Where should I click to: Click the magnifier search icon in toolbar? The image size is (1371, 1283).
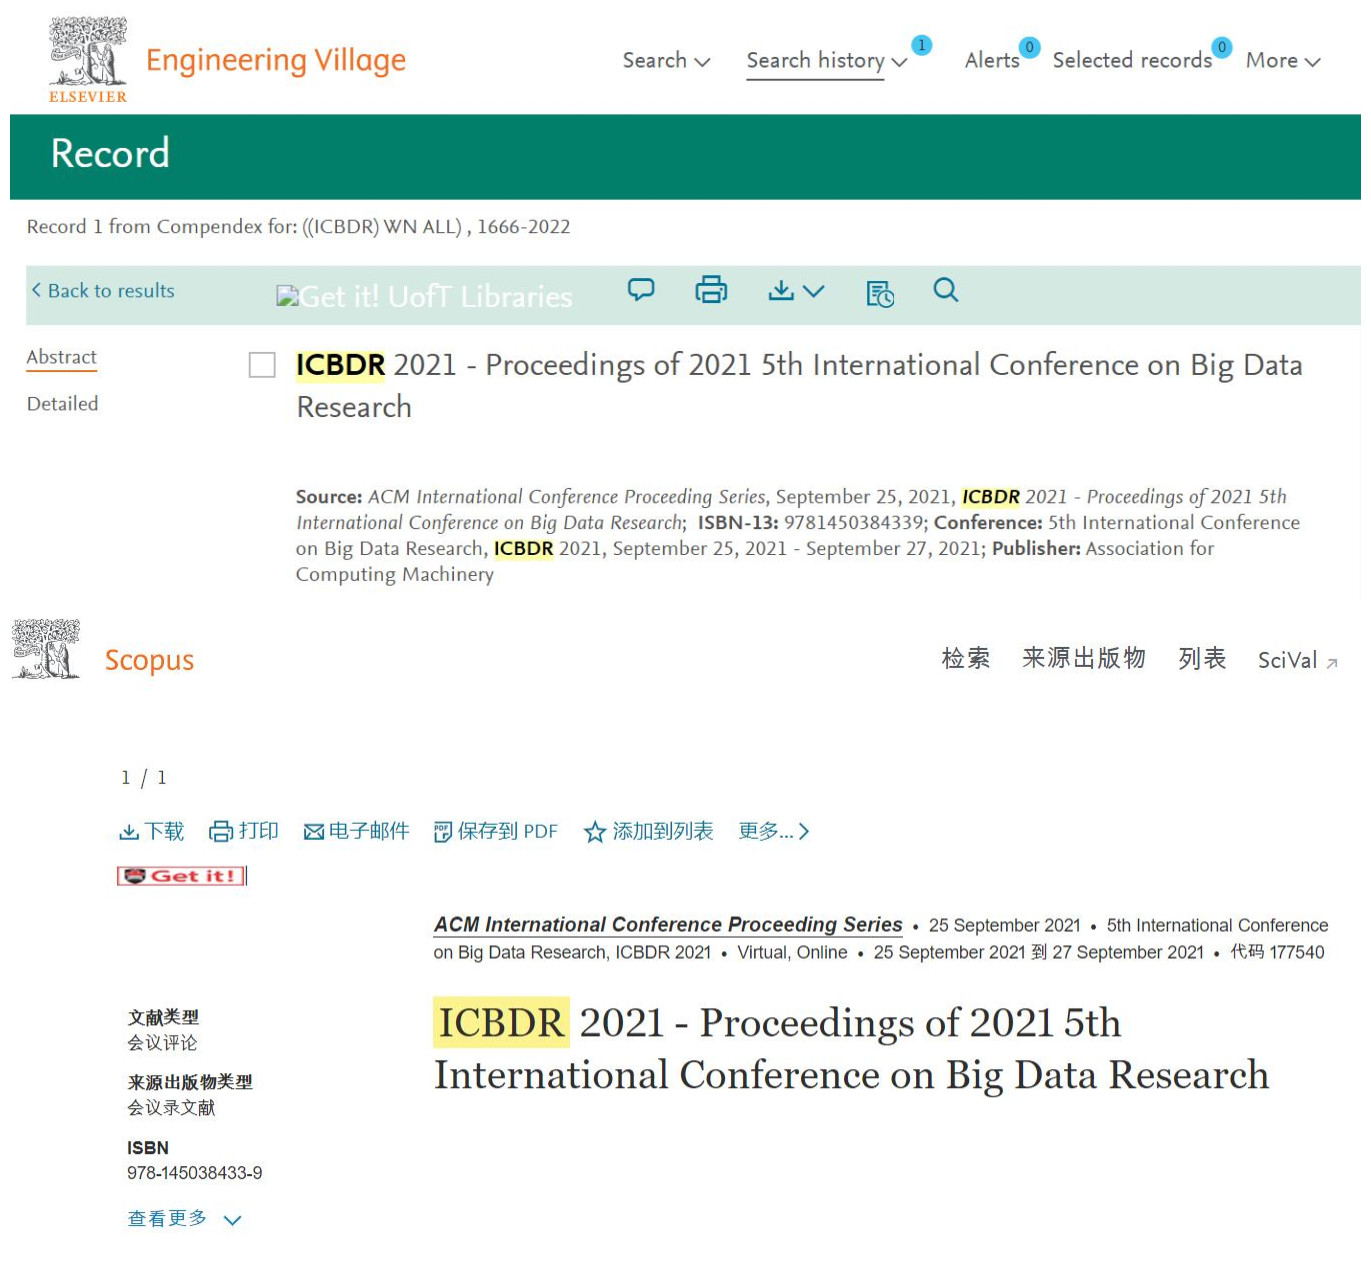pos(946,290)
